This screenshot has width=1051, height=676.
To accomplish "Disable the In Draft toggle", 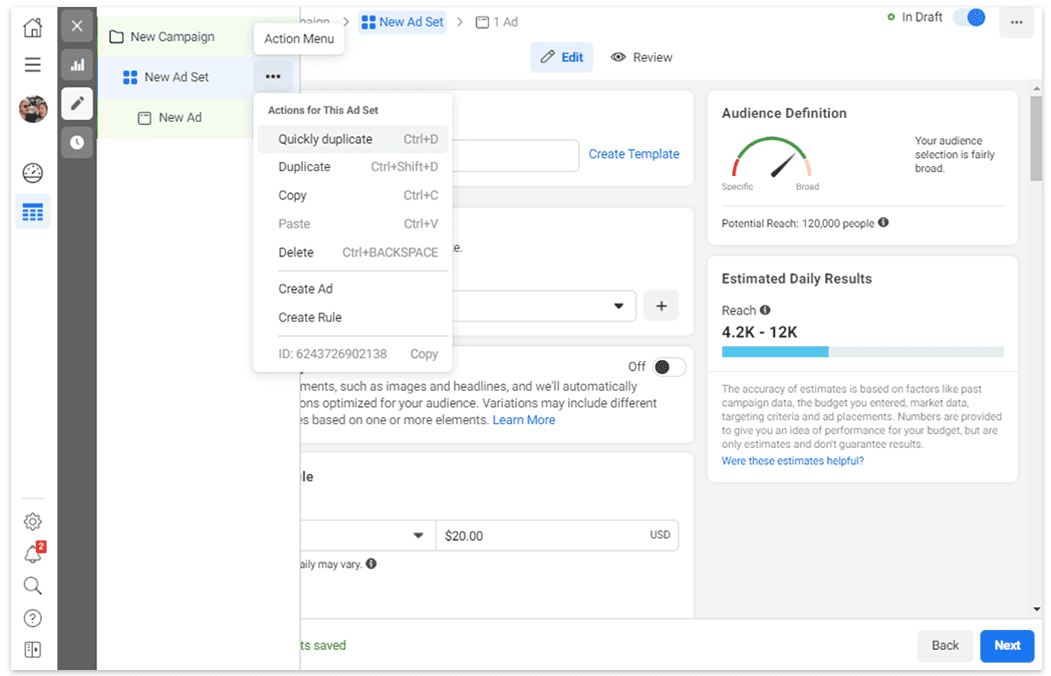I will tap(969, 17).
